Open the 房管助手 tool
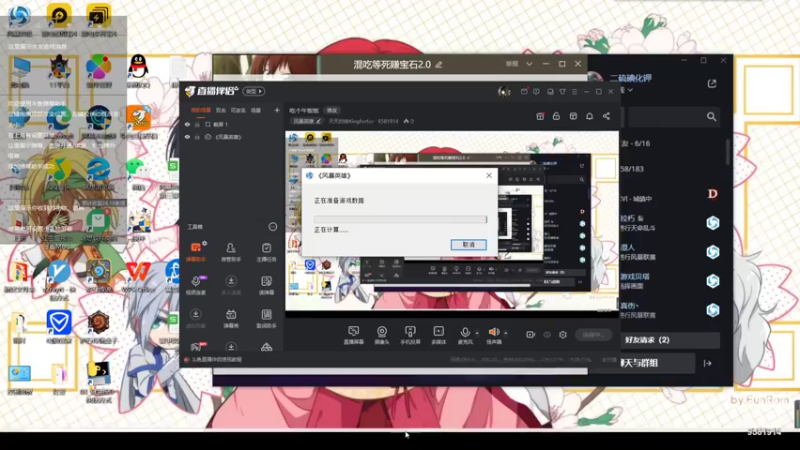The height and width of the screenshot is (450, 800). click(231, 252)
